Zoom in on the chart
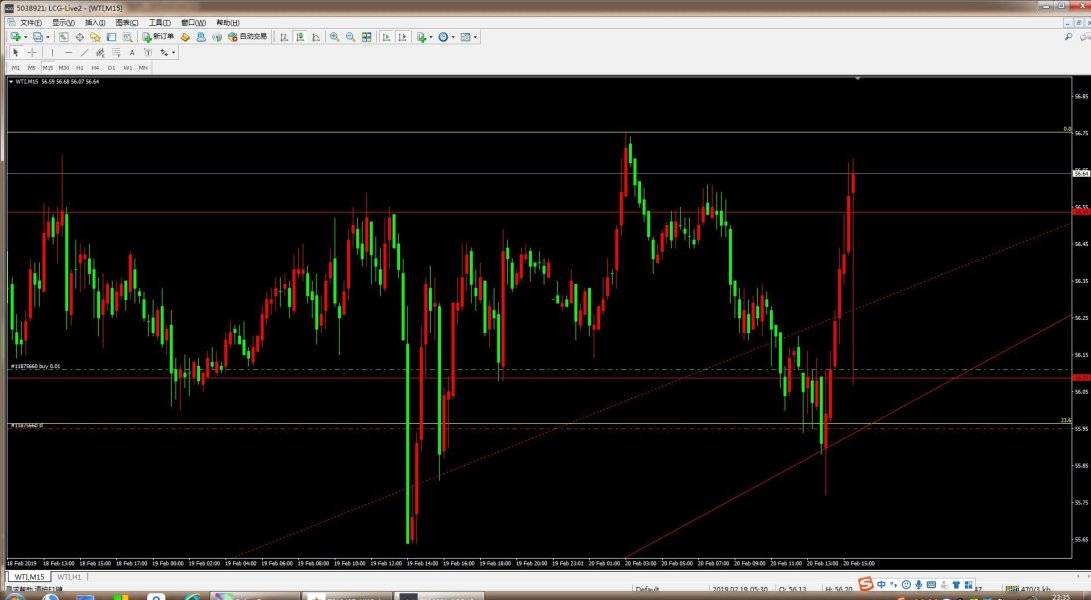1091x600 pixels. point(334,37)
